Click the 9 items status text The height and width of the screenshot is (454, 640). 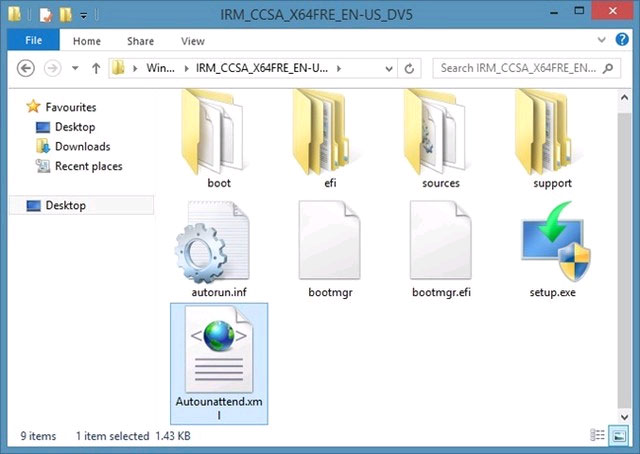click(x=38, y=436)
